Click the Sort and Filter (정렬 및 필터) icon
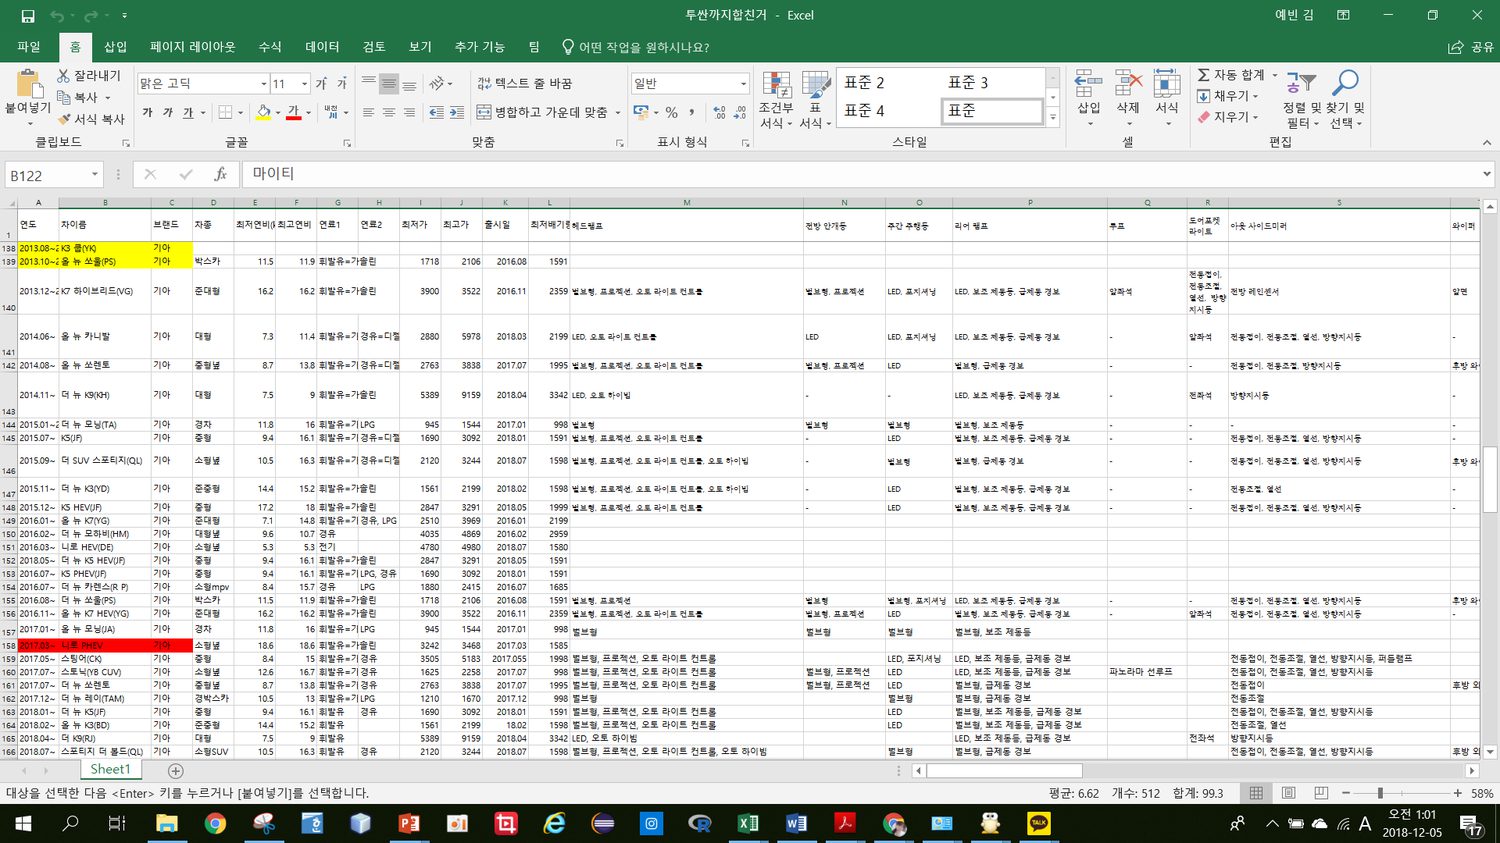 pyautogui.click(x=1301, y=84)
